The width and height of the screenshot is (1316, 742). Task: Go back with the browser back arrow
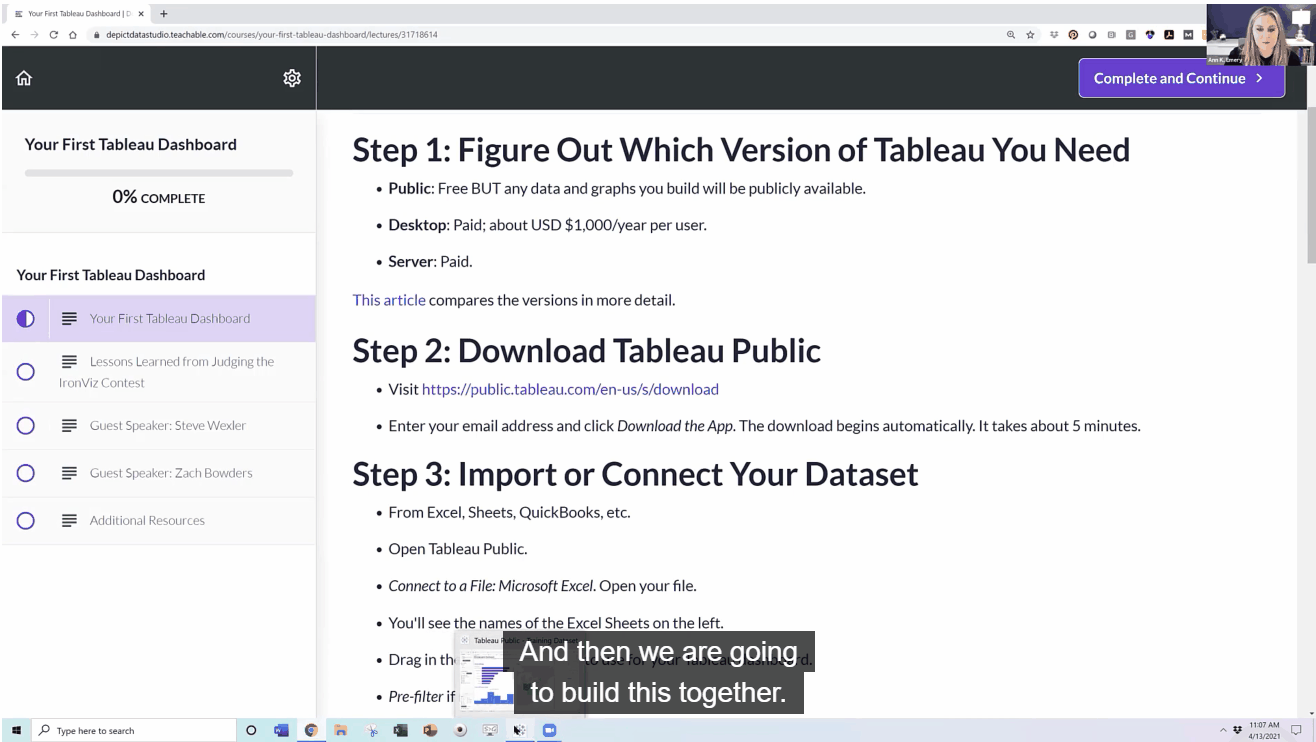click(15, 34)
